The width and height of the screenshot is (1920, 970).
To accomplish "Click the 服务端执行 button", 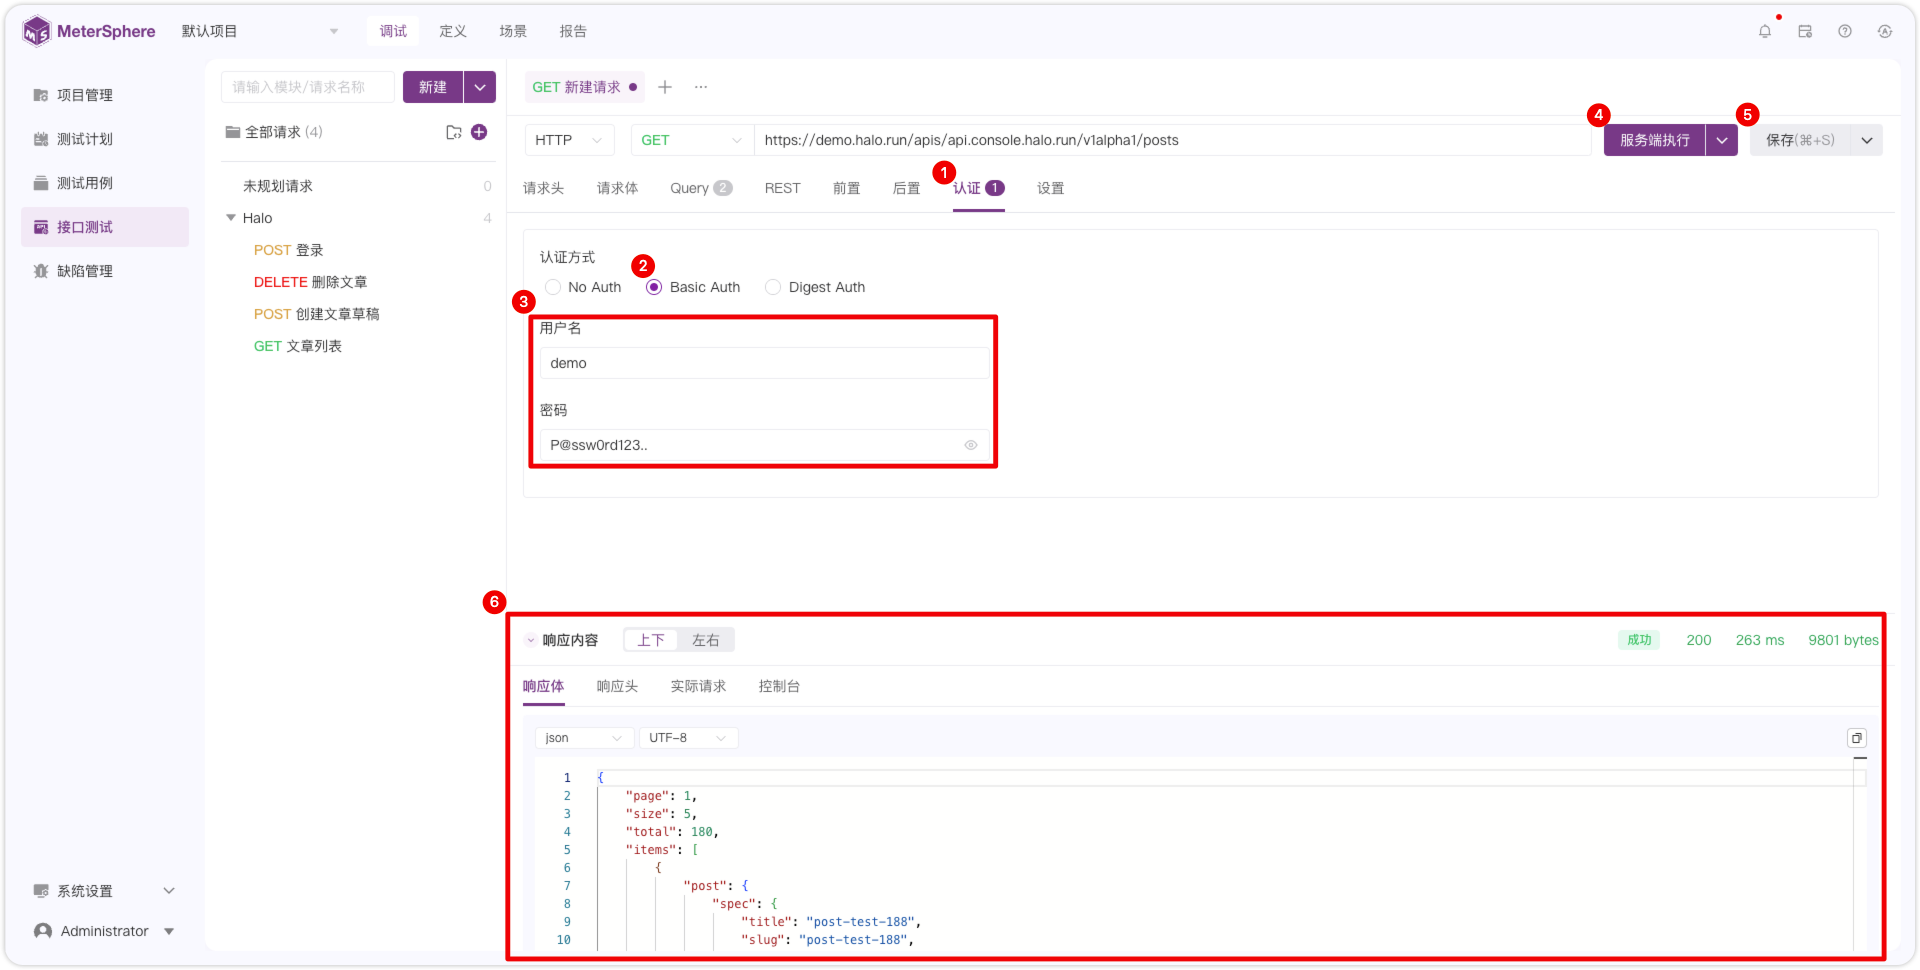I will (x=1655, y=140).
